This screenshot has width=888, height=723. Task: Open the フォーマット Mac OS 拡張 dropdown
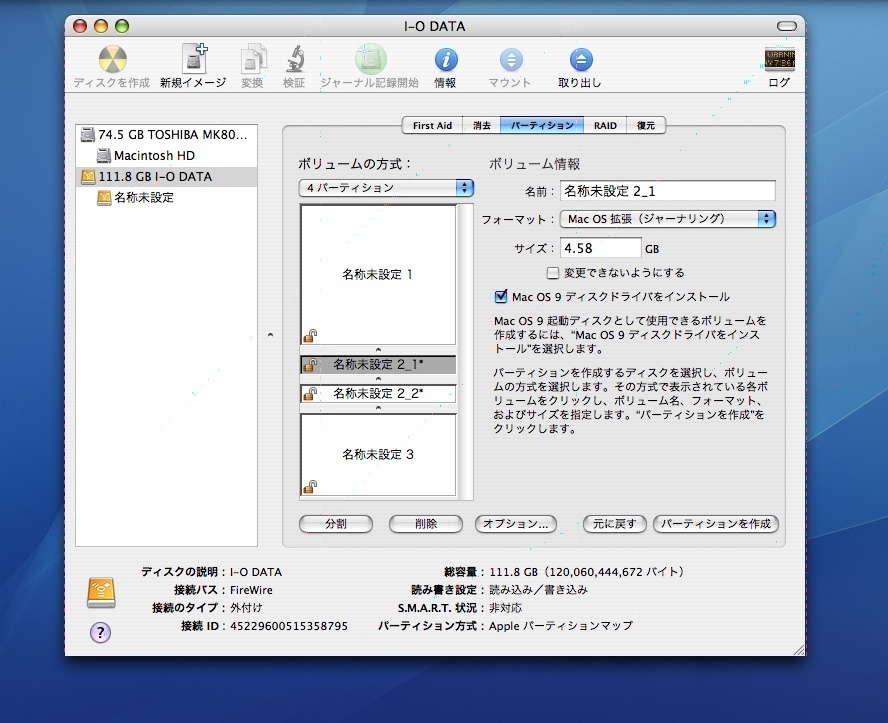click(668, 219)
